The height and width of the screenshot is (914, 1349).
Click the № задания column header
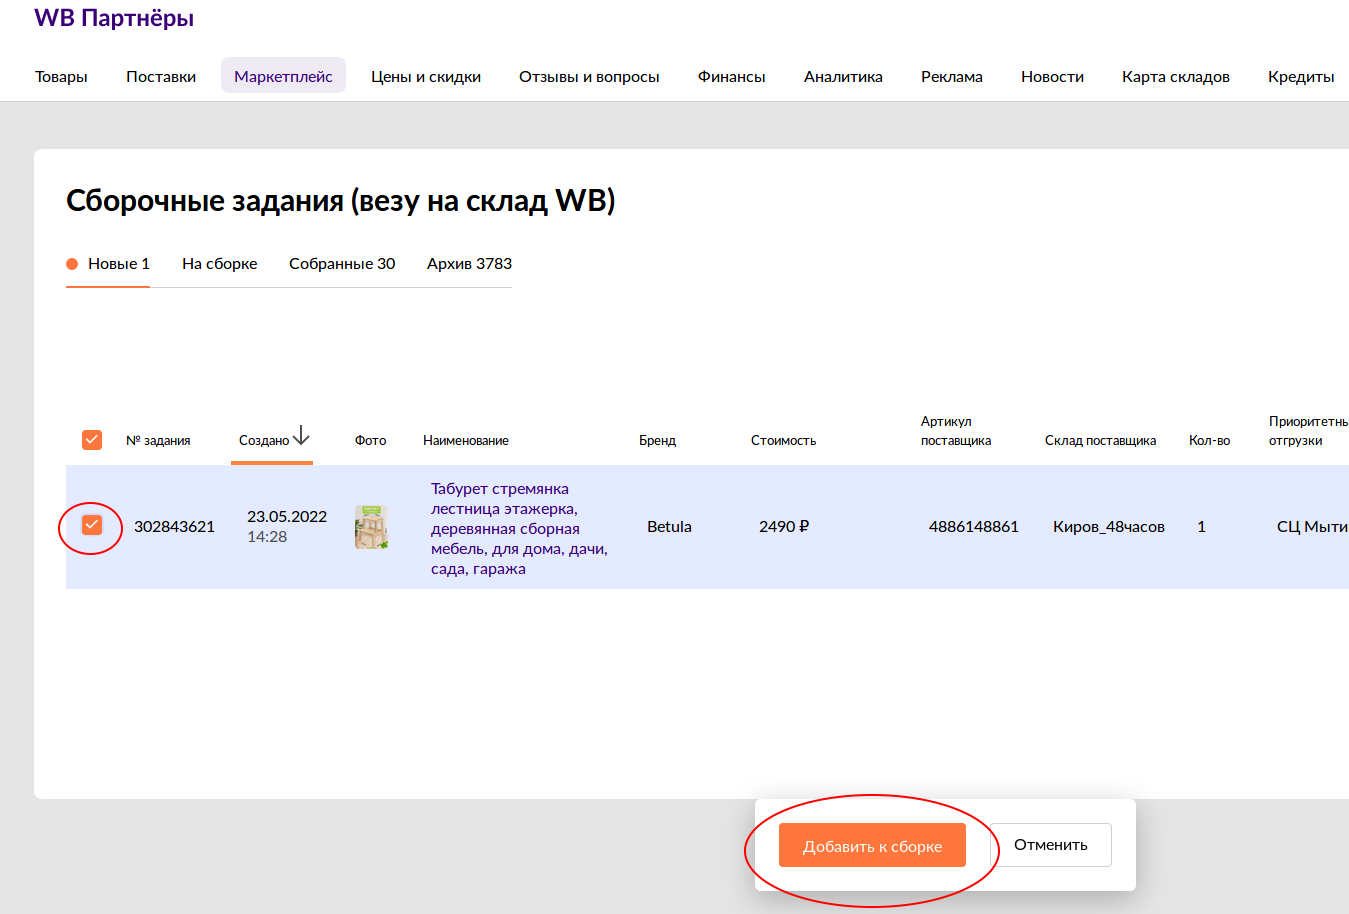(x=158, y=440)
